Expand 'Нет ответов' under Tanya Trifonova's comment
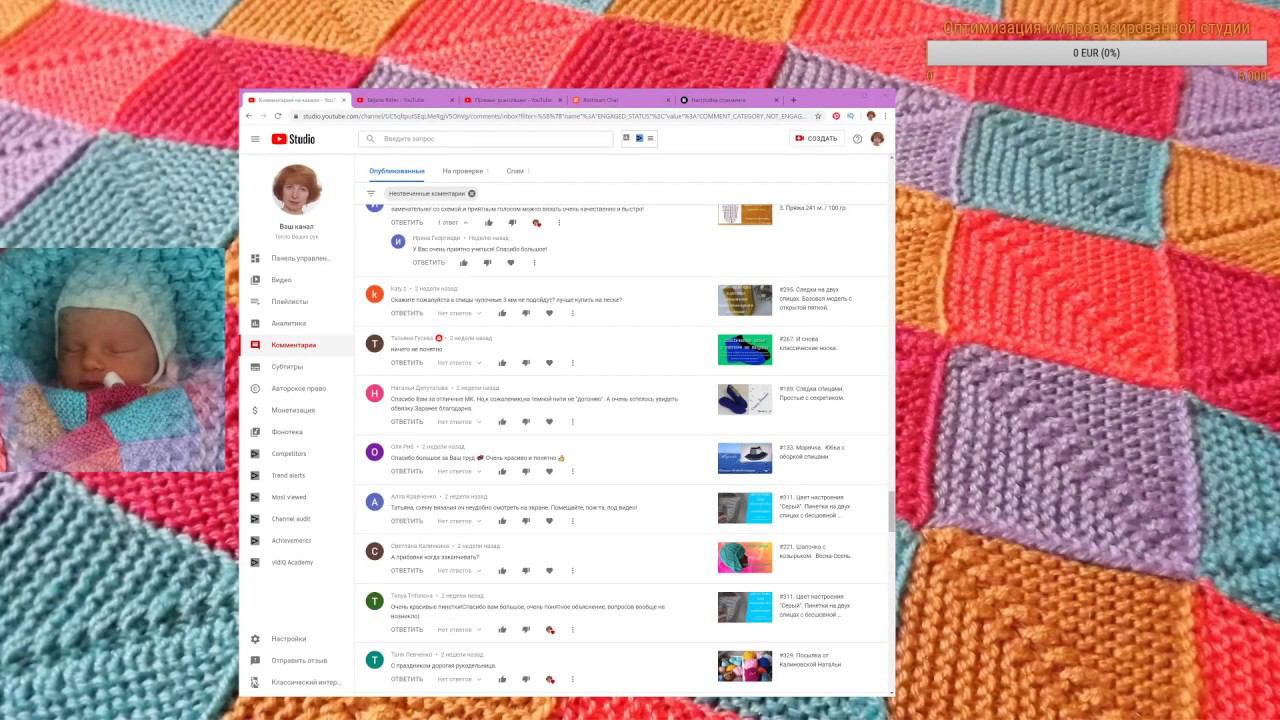Image resolution: width=1280 pixels, height=720 pixels. pyautogui.click(x=459, y=630)
